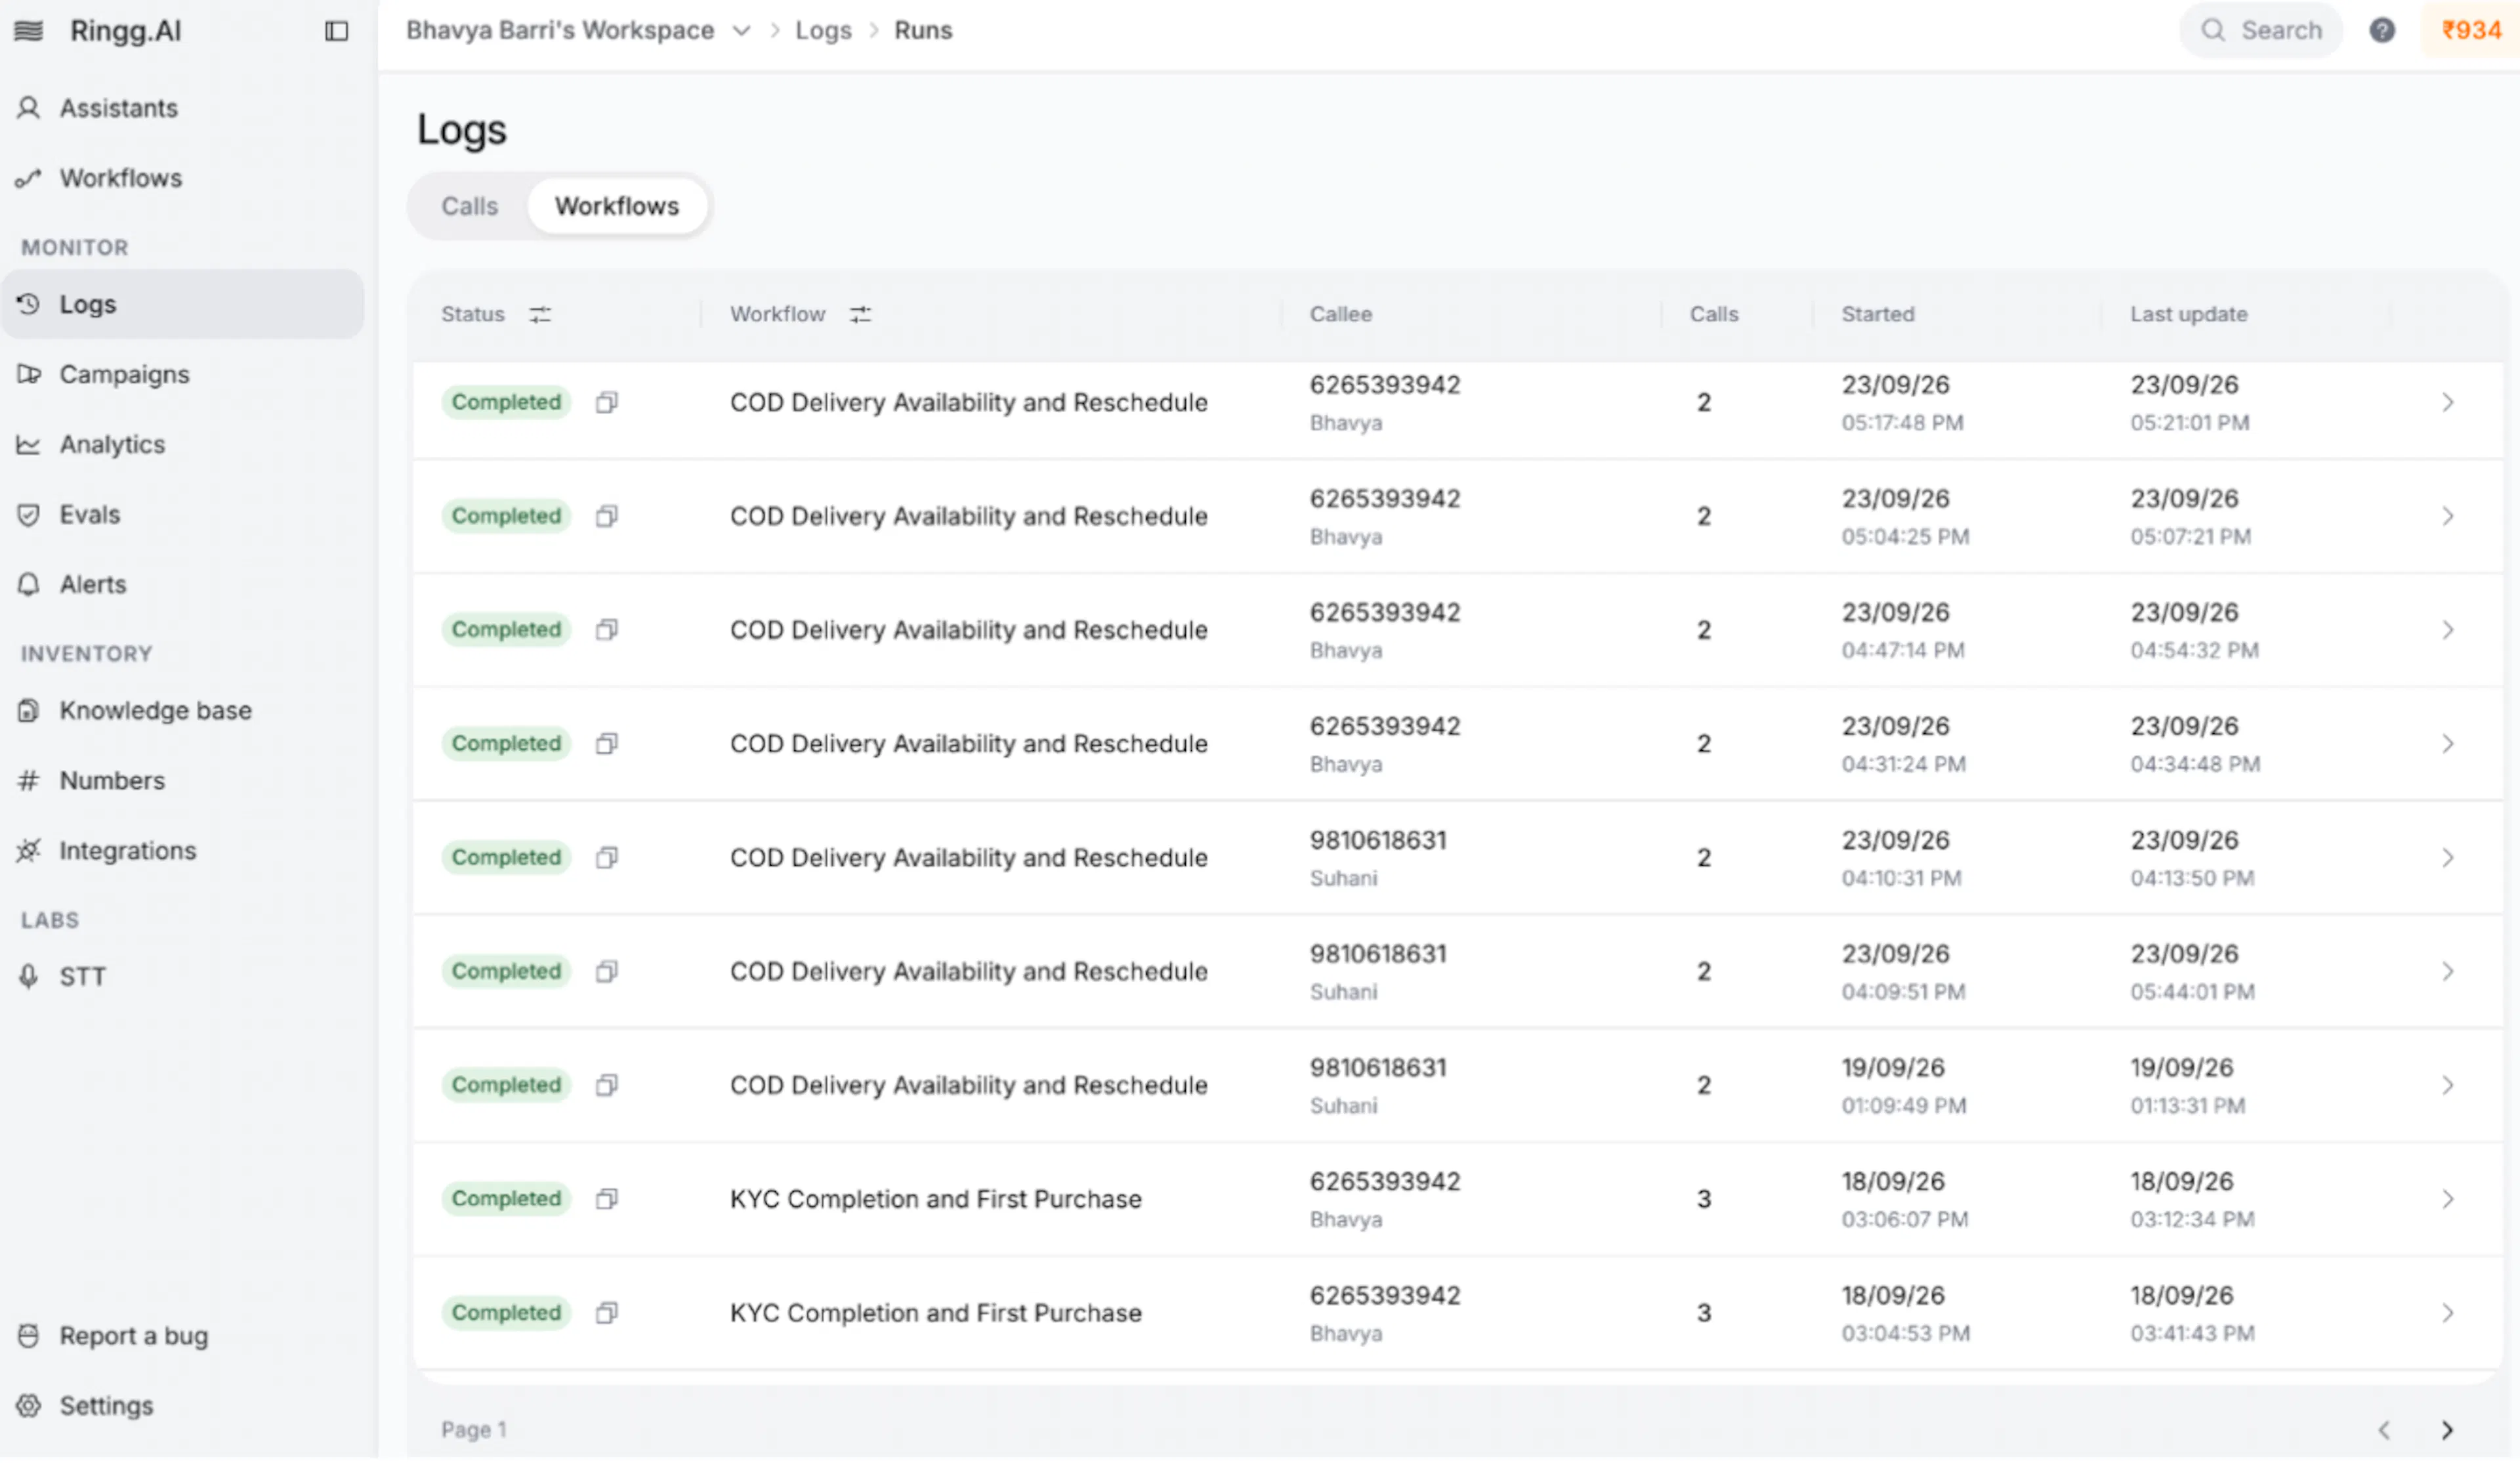Copy ID of run started 05:17:48 PM
The height and width of the screenshot is (1463, 2520).
(x=606, y=403)
